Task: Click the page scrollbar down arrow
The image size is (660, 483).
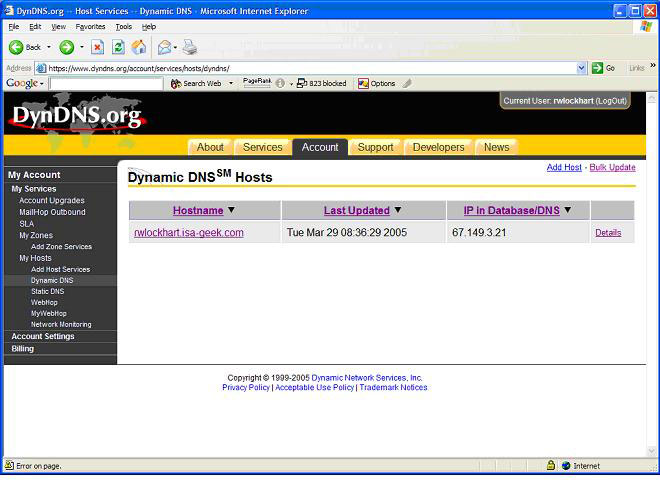Action: [x=652, y=452]
